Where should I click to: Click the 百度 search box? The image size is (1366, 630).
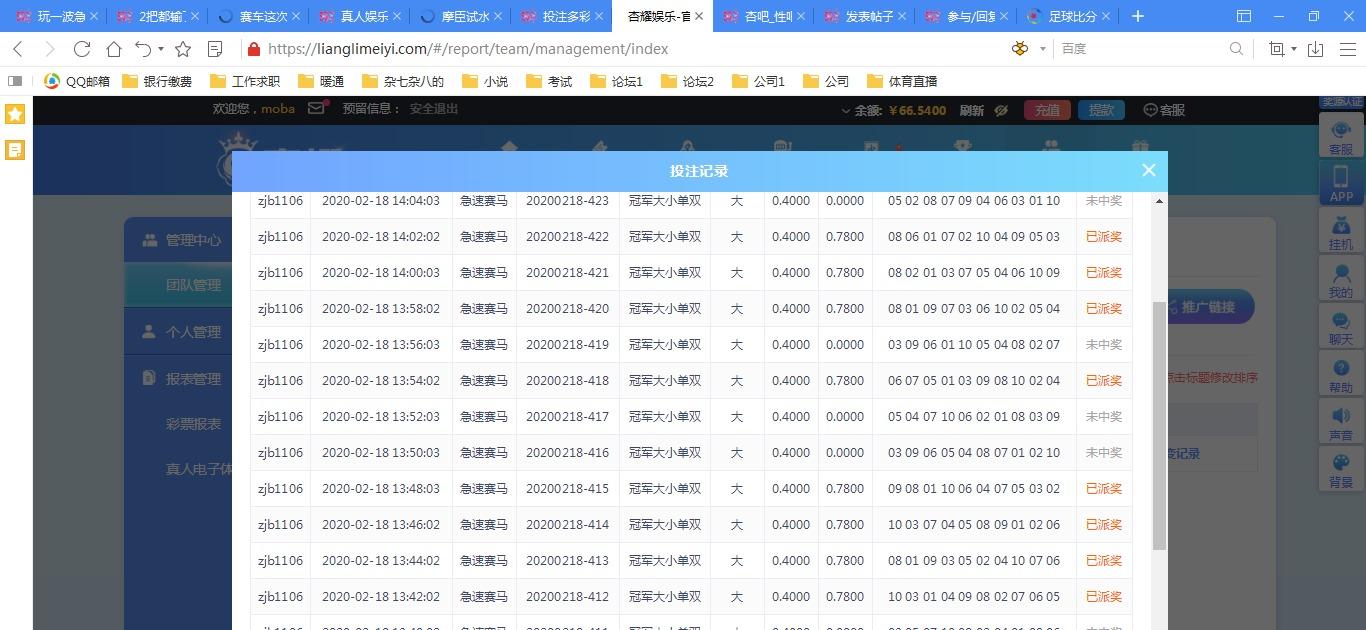1140,49
